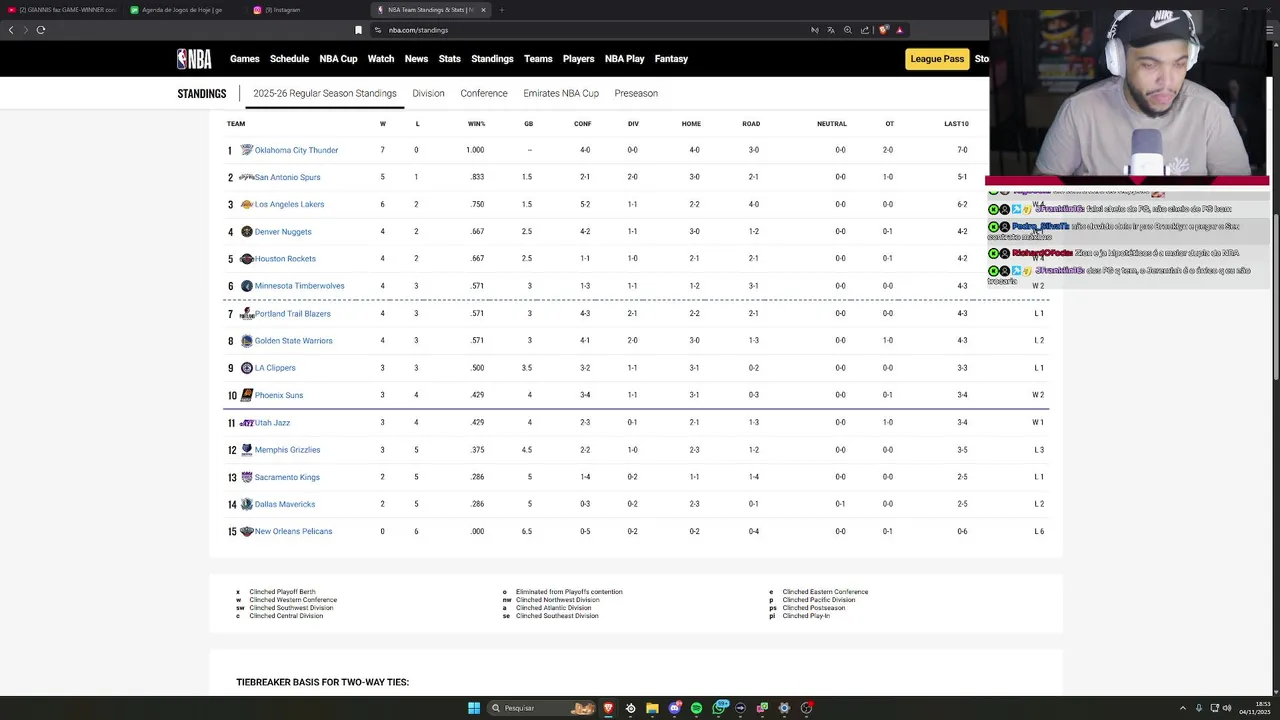Open Golden State Warriors team link
This screenshot has width=1280, height=720.
click(294, 341)
